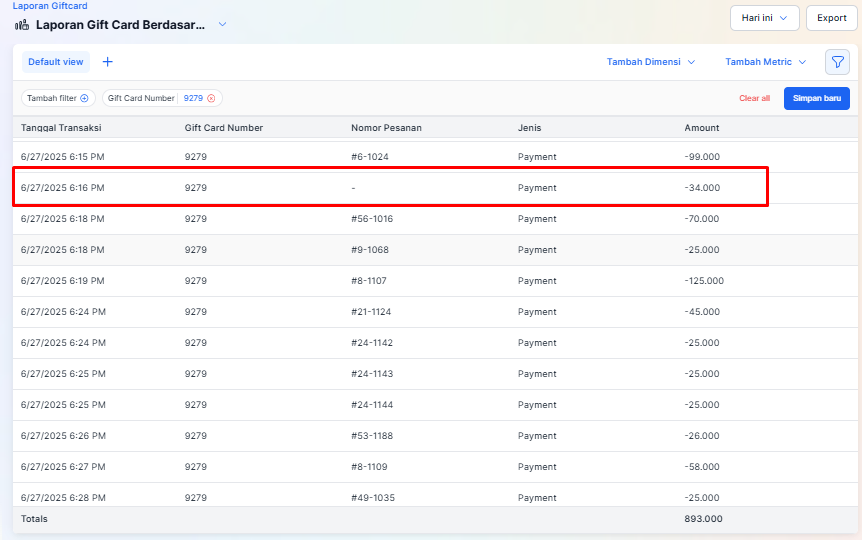862x540 pixels.
Task: Click the 6/27/2025 6:15 PM date cell
Action: tap(63, 157)
